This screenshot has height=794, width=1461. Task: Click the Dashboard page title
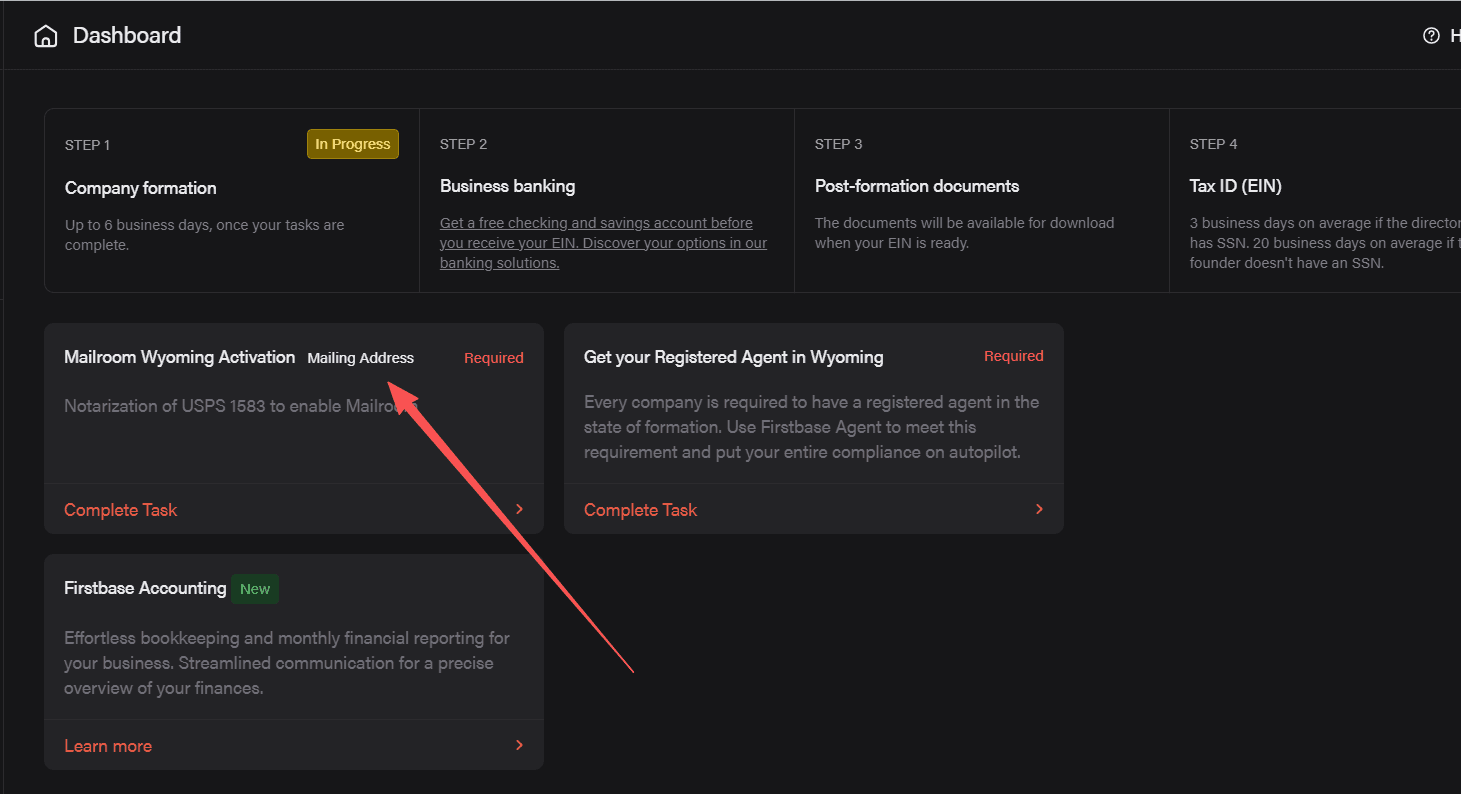click(x=127, y=36)
